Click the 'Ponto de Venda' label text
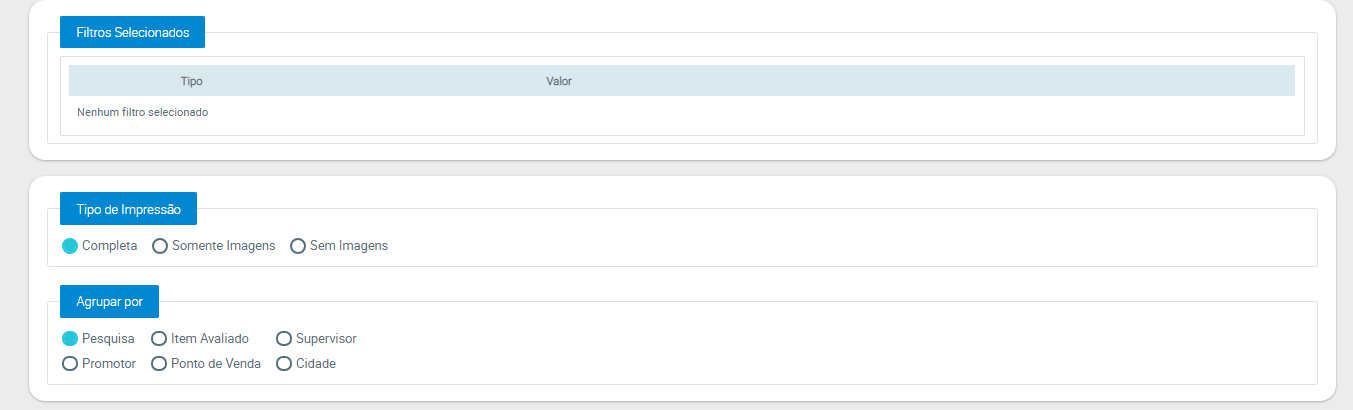 point(216,363)
